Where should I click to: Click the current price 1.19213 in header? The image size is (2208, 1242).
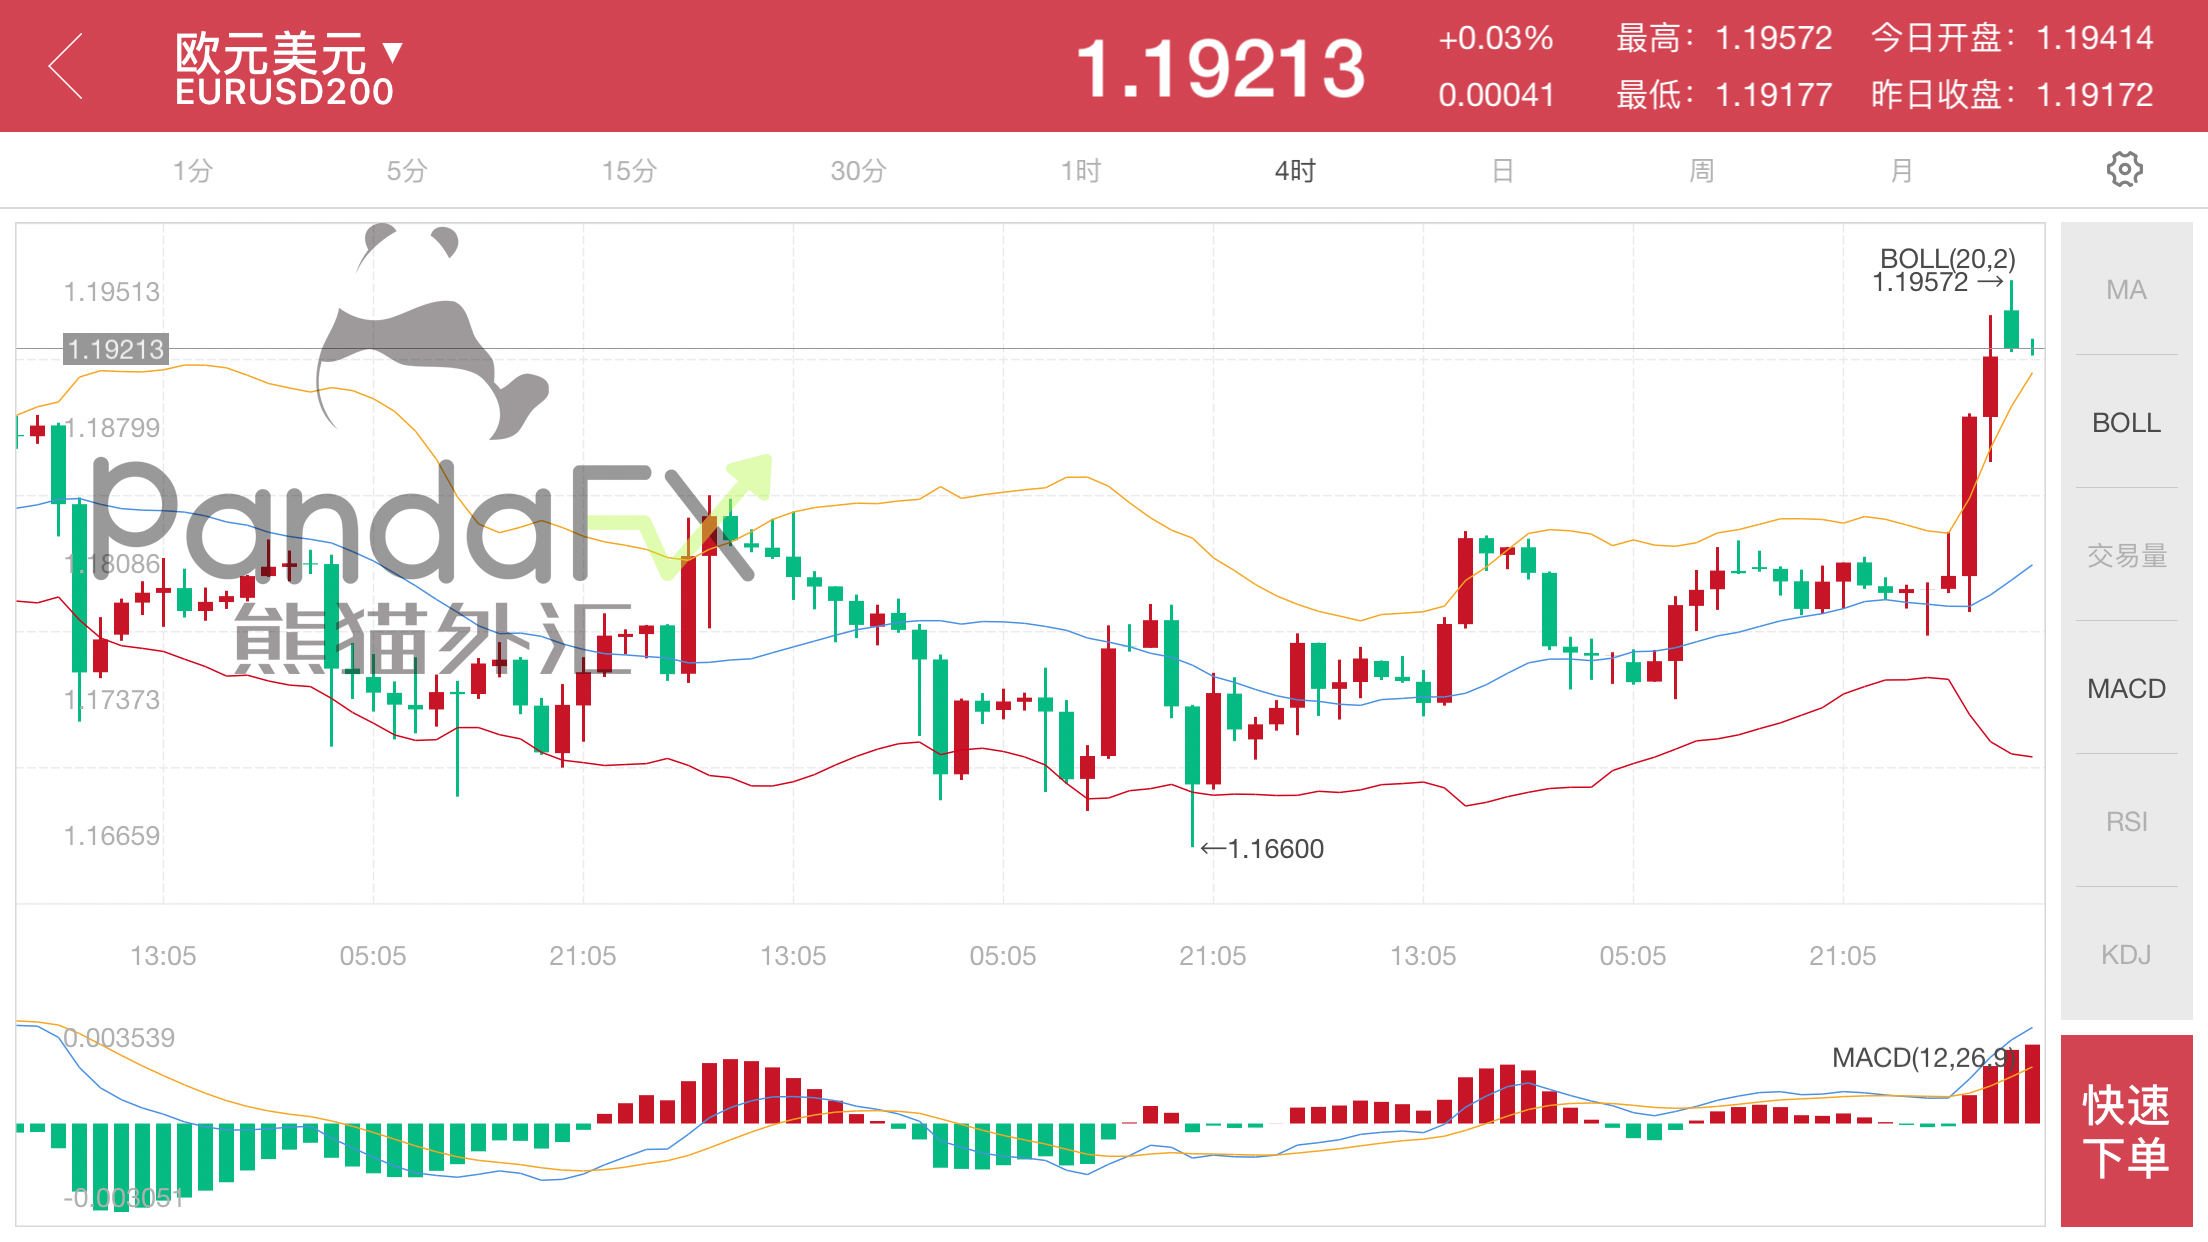(x=1220, y=69)
